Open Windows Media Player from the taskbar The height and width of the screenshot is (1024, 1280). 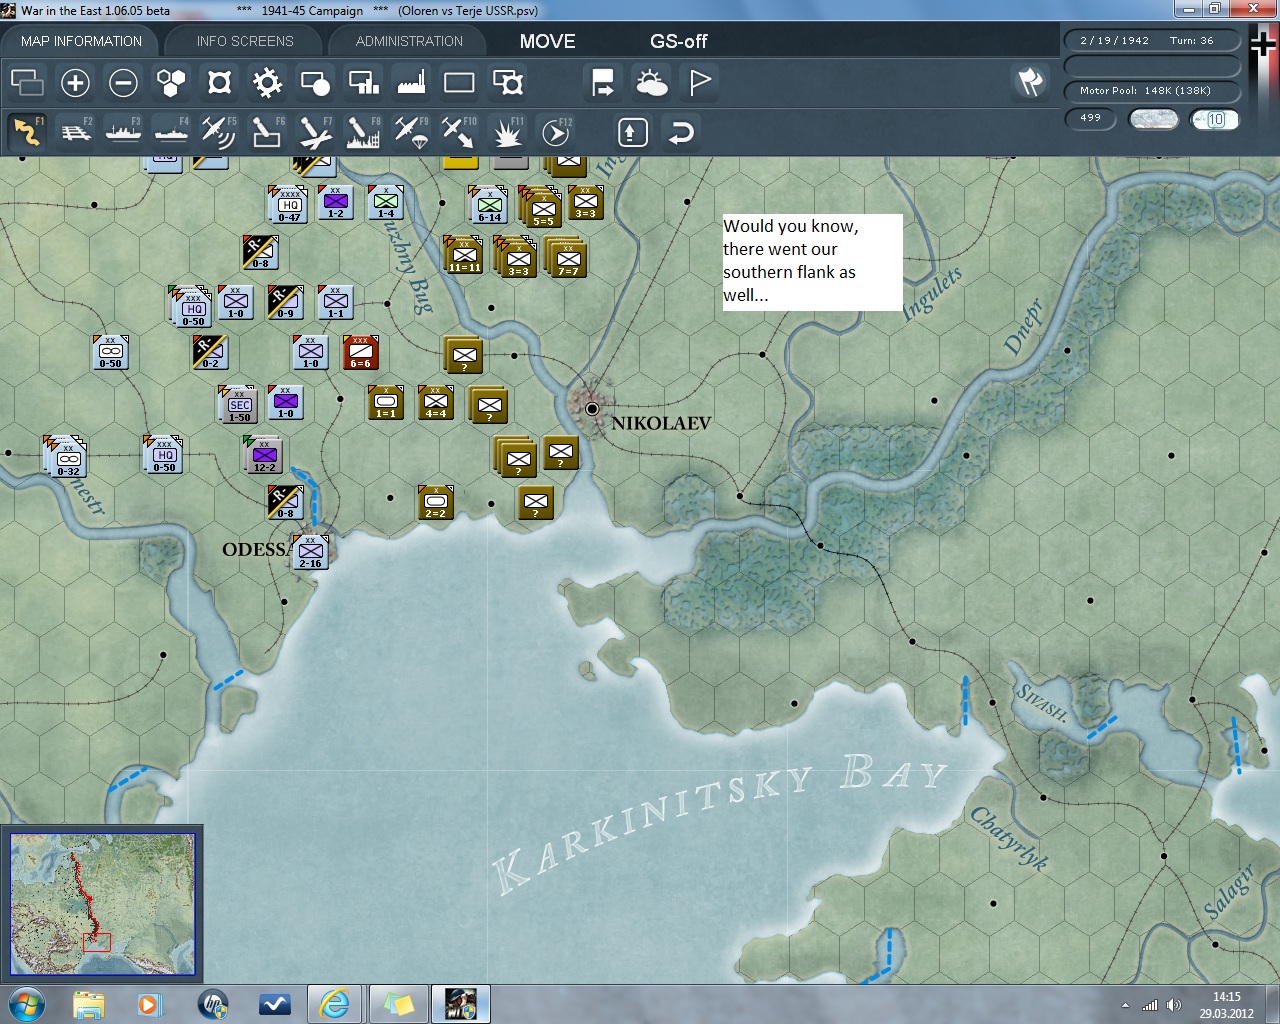click(150, 1004)
